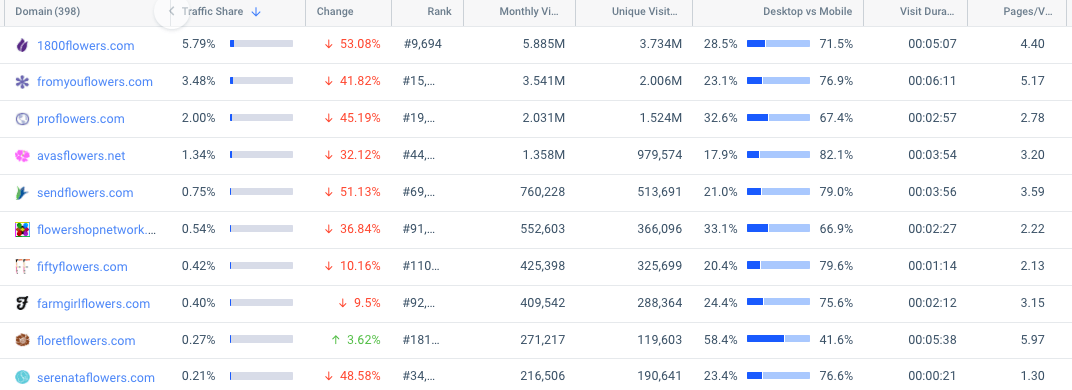Viewport: 1072px width, 390px height.
Task: Sort table by Change column header
Action: (x=335, y=12)
